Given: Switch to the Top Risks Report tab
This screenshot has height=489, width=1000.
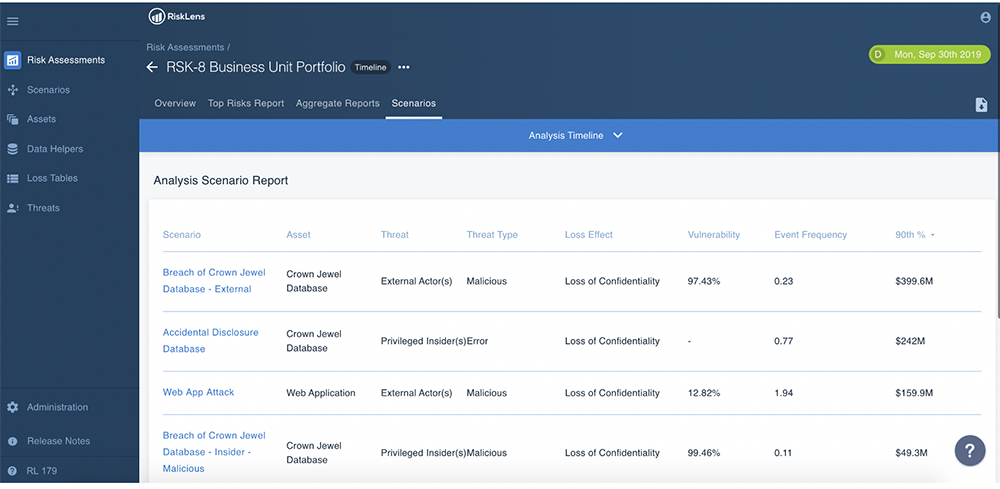Looking at the screenshot, I should coord(246,103).
